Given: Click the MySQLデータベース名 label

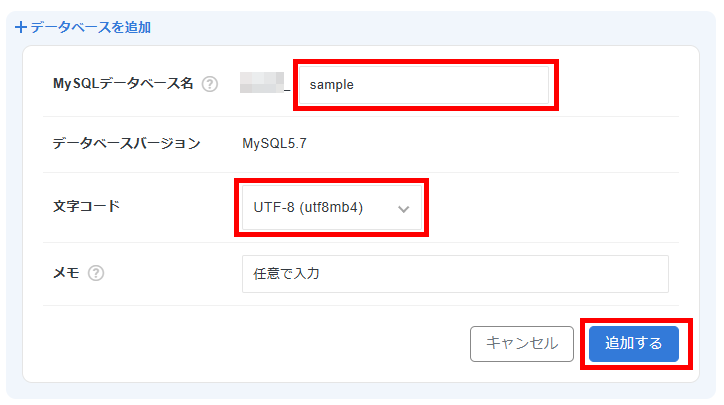Looking at the screenshot, I should click(122, 85).
